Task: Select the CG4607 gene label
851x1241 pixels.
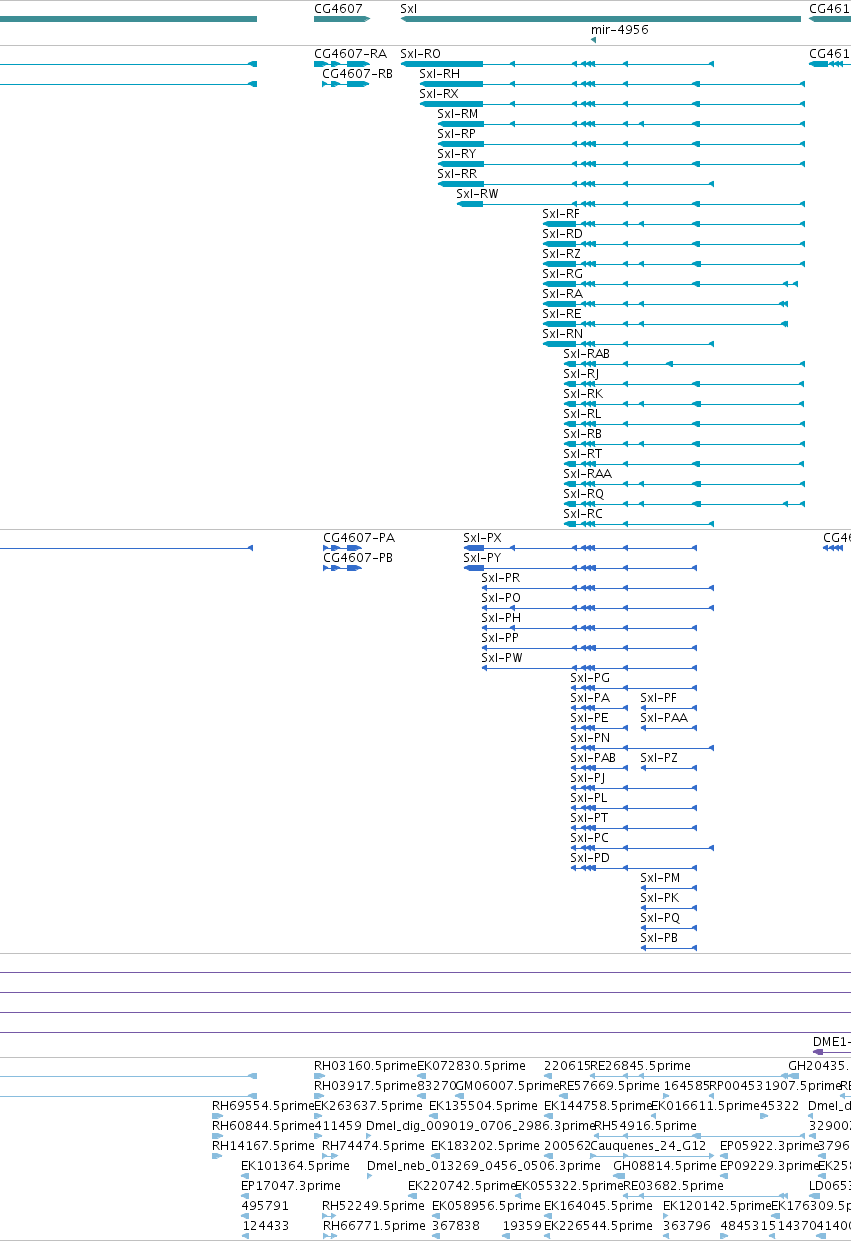Action: coord(338,8)
